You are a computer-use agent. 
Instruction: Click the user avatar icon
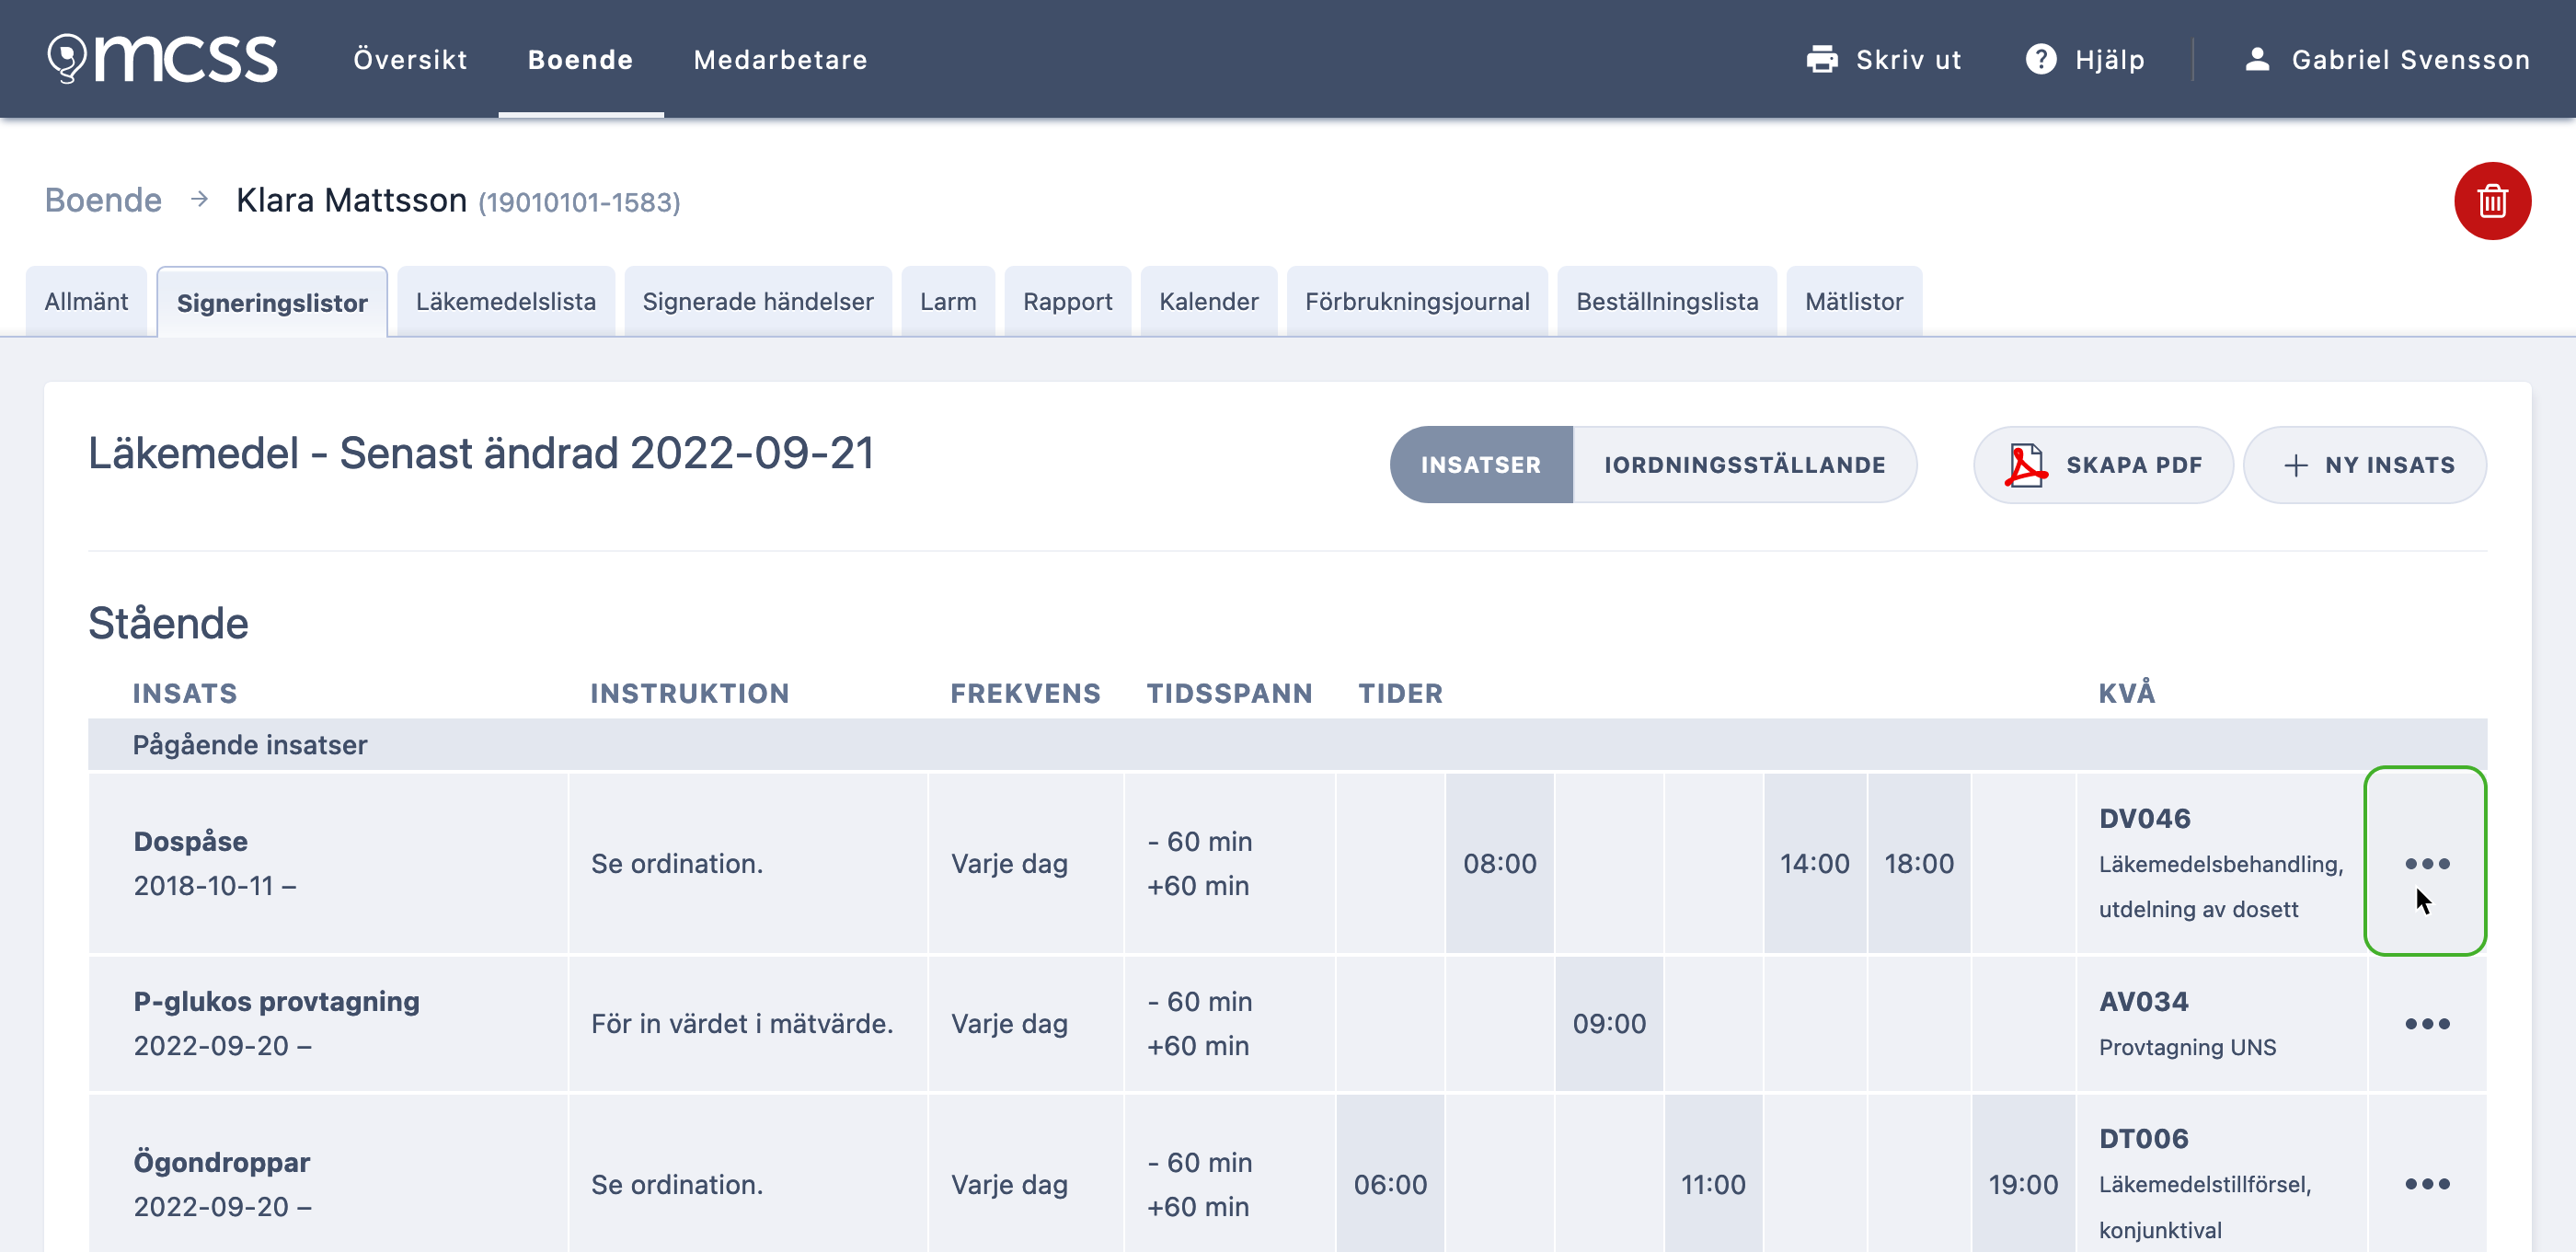tap(2256, 60)
